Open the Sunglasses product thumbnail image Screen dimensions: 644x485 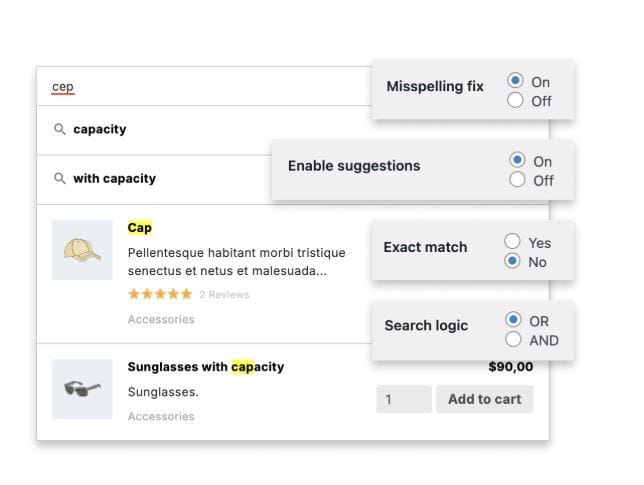coord(82,389)
